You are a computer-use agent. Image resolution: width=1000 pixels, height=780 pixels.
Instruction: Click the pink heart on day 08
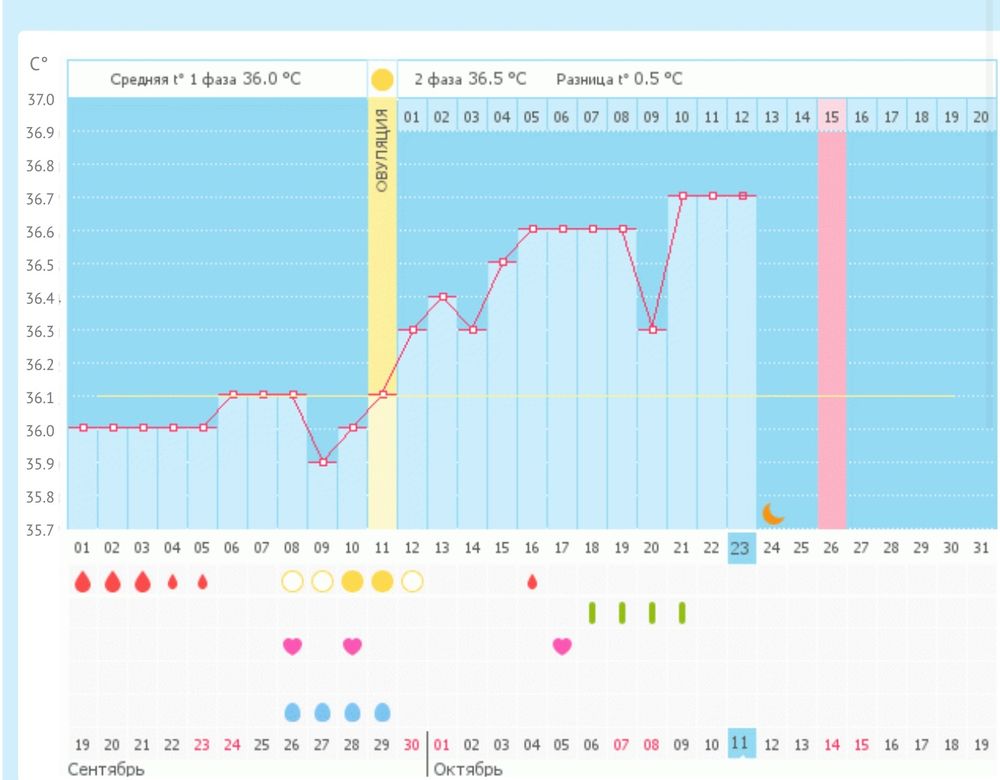click(292, 646)
